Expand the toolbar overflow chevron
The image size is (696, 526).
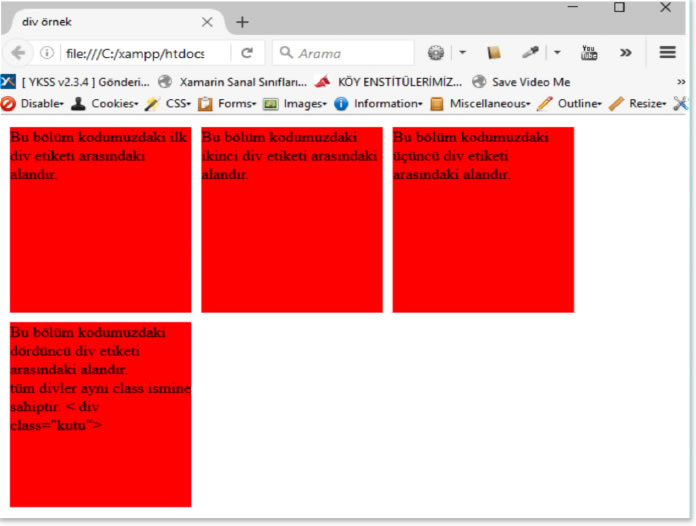(626, 53)
